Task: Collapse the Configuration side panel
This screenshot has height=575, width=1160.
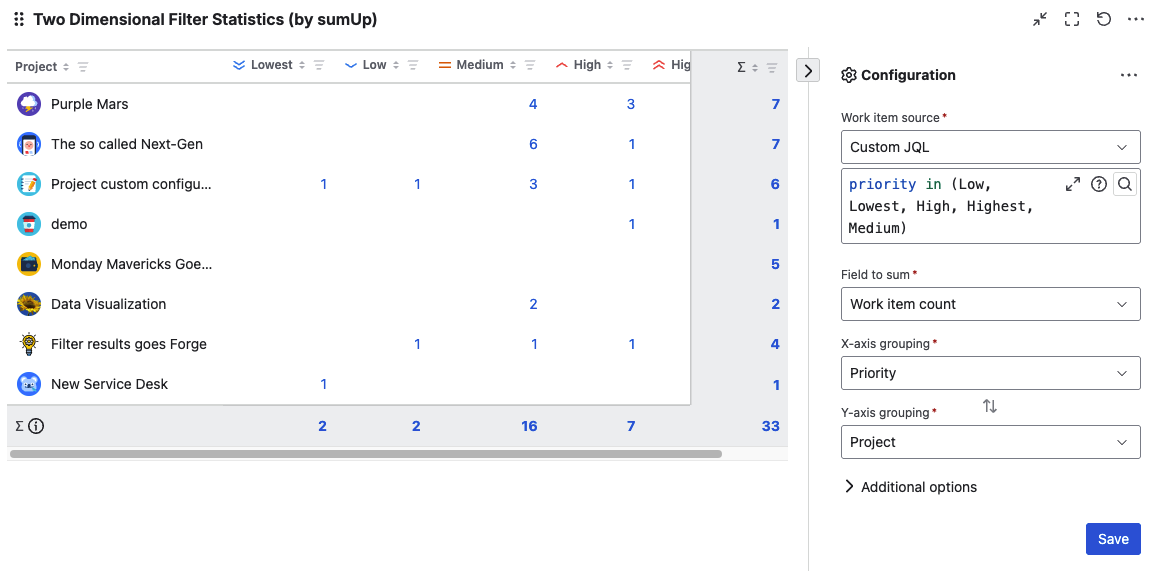Action: (x=807, y=70)
